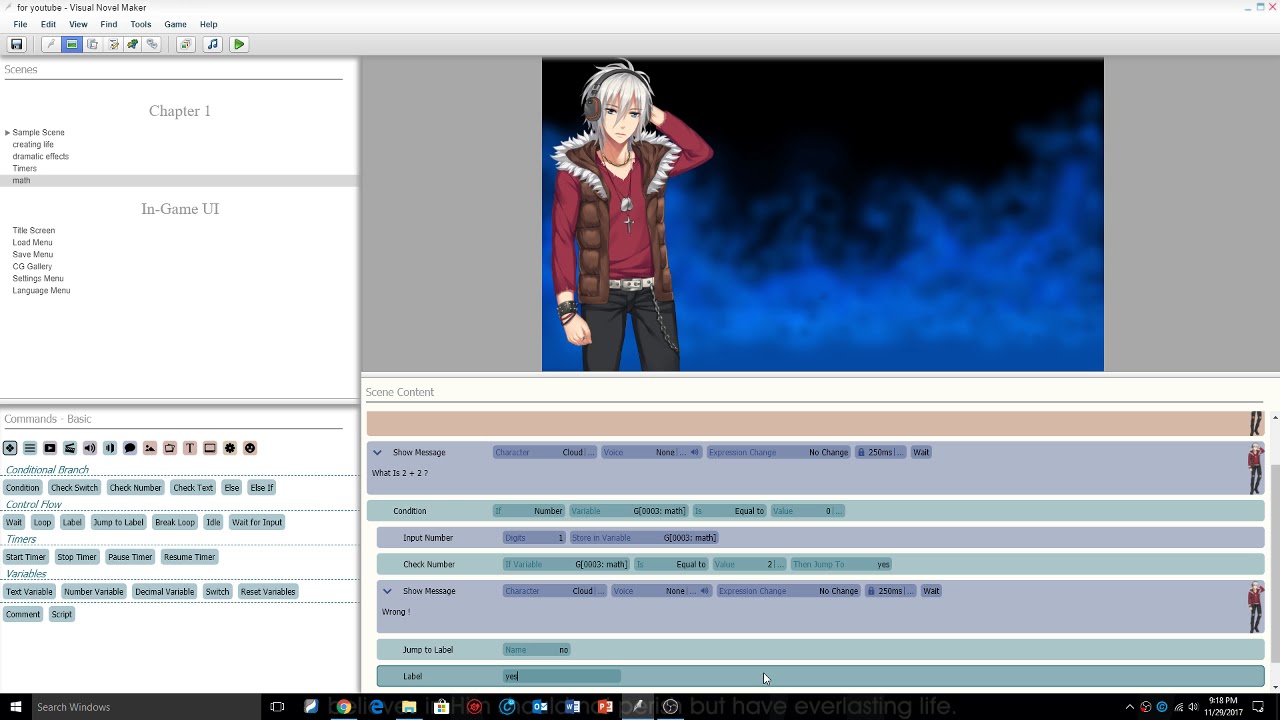Open the Equal to dropdown in Check Number row
The height and width of the screenshot is (720, 1280).
point(671,564)
